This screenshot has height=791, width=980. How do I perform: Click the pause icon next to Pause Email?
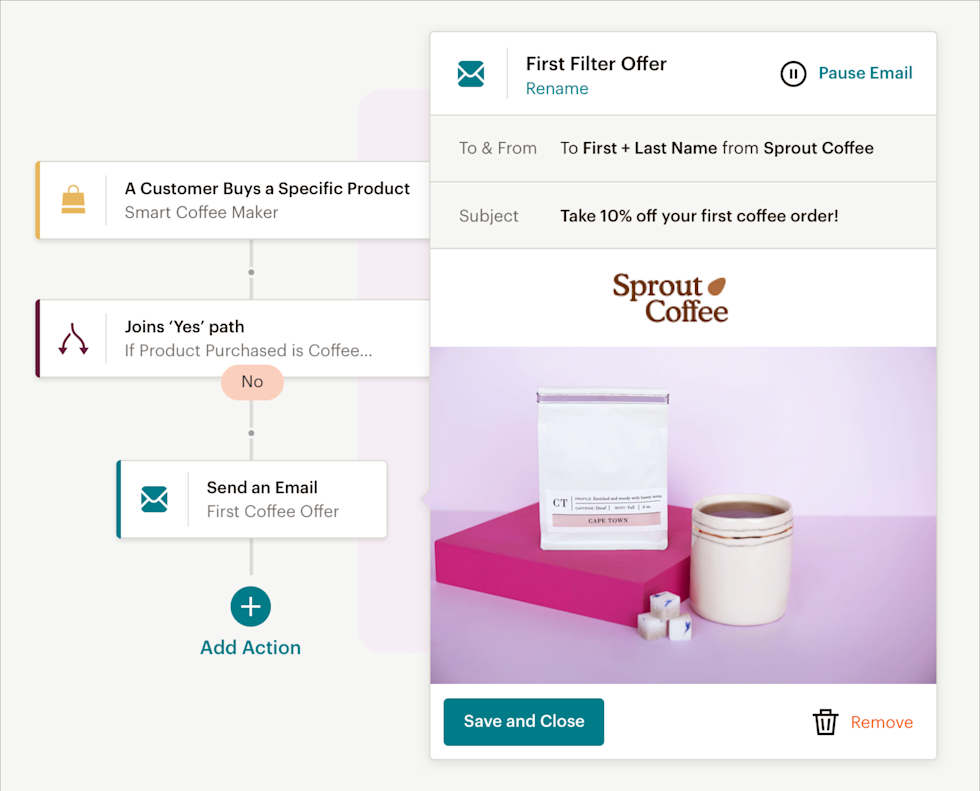tap(793, 73)
